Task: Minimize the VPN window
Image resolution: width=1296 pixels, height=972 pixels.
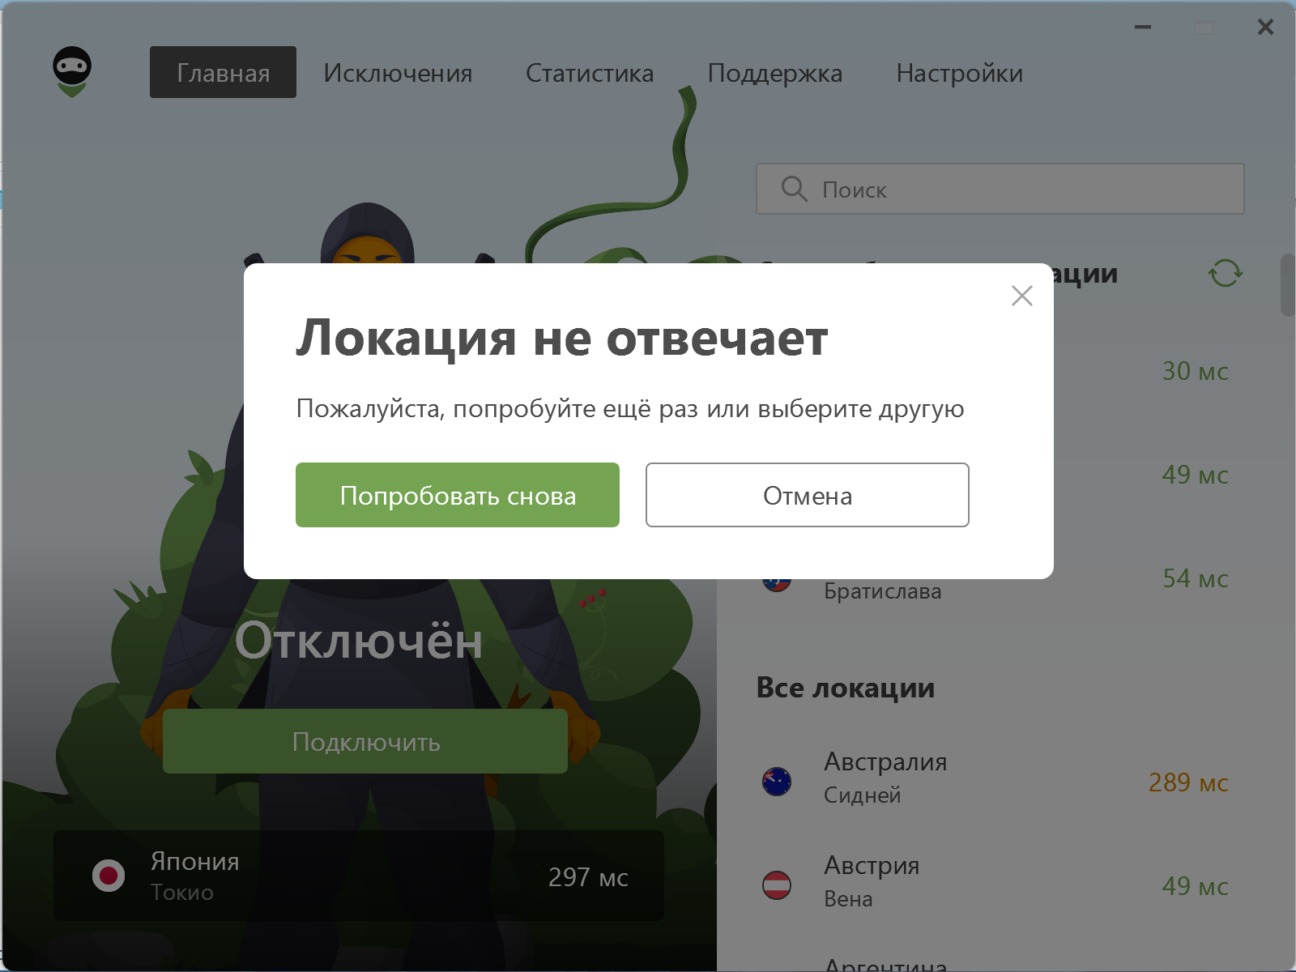Action: point(1143,27)
